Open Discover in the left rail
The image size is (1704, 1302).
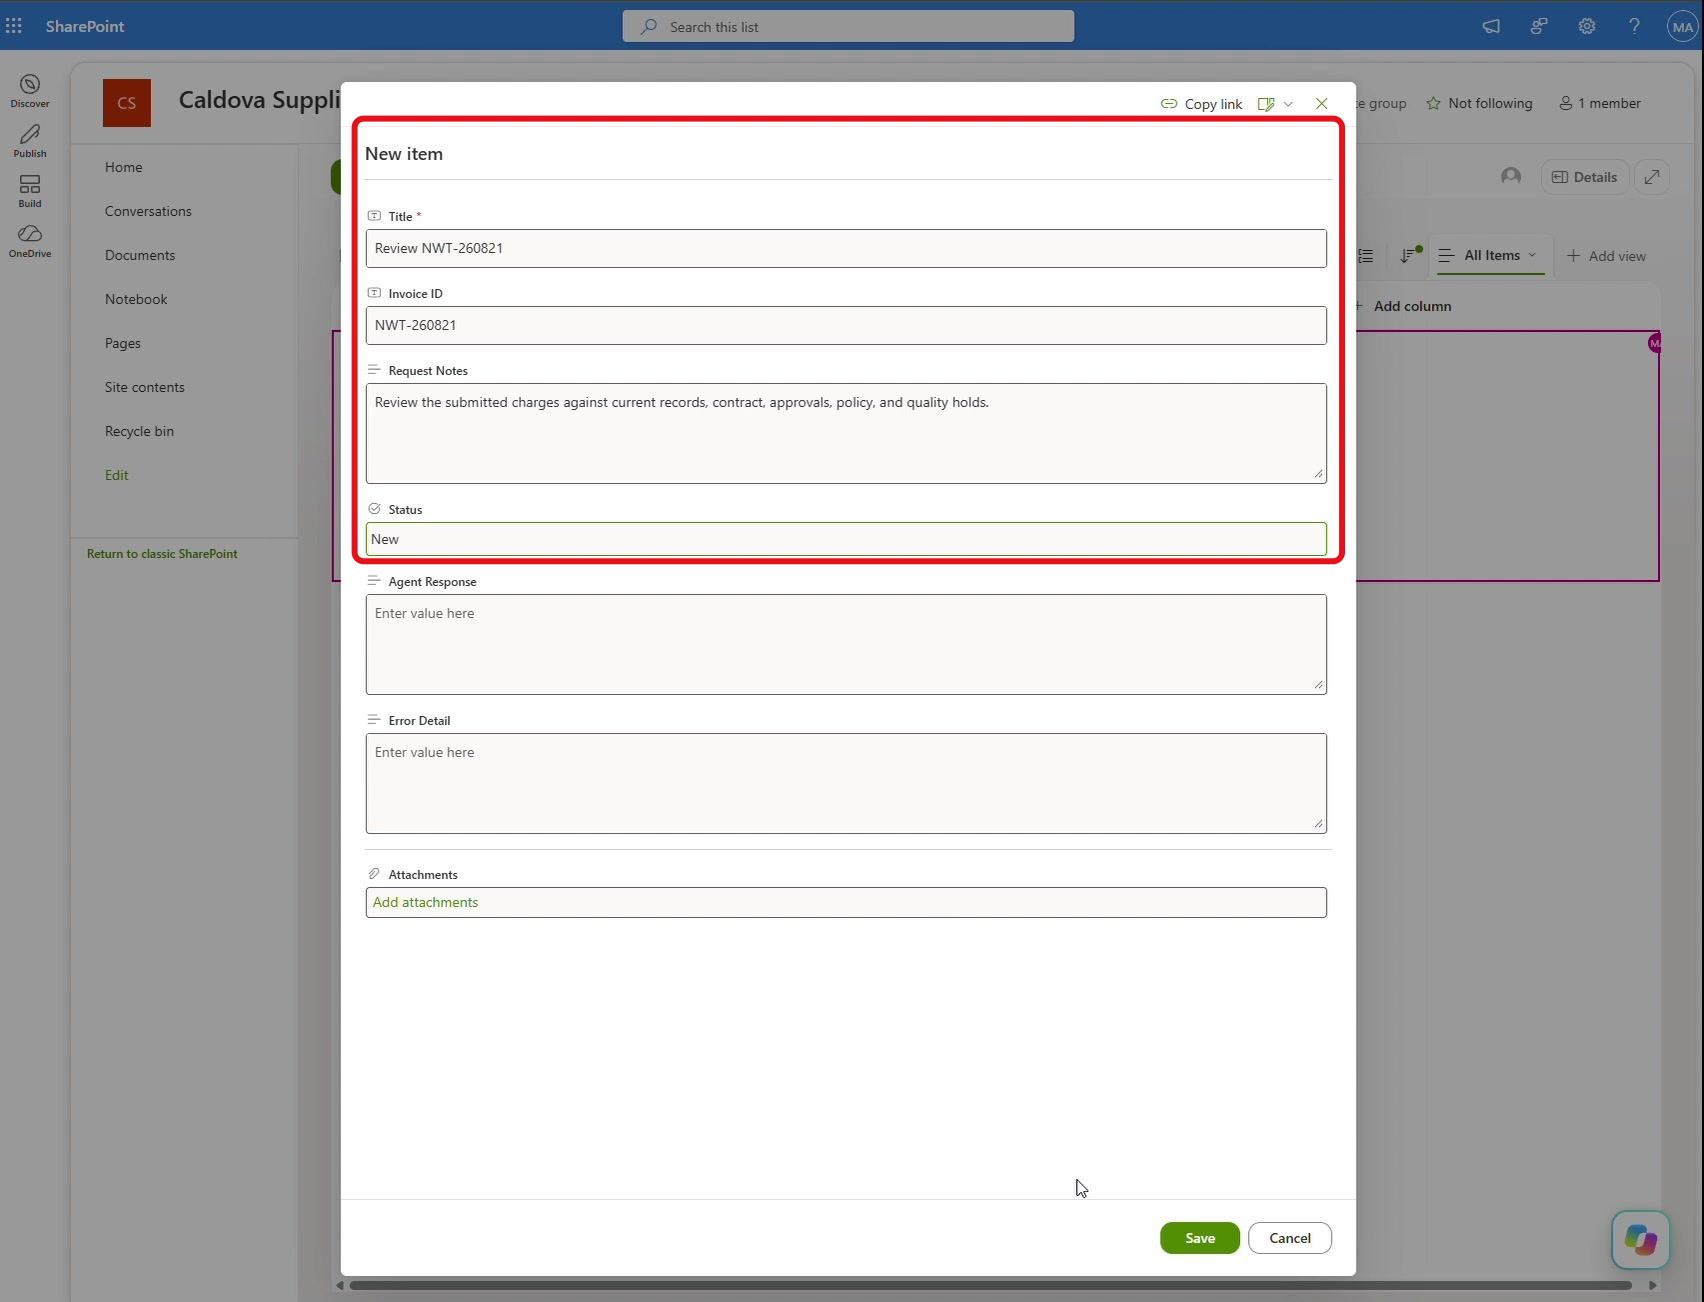[x=30, y=91]
